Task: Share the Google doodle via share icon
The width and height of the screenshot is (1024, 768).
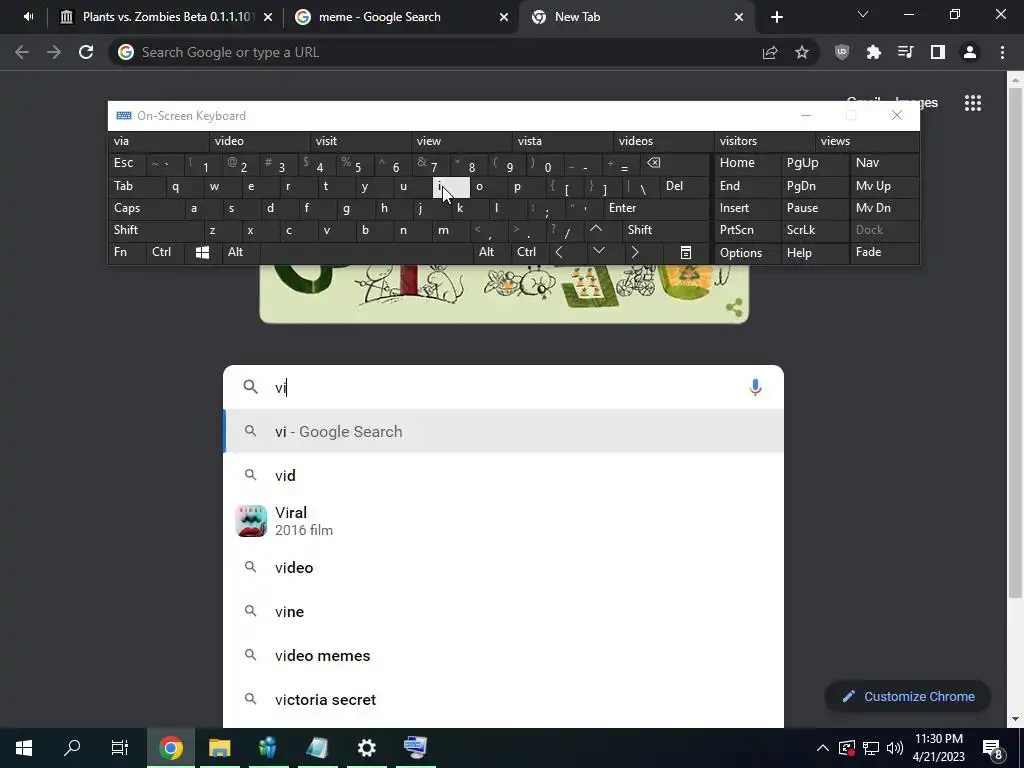Action: [734, 308]
